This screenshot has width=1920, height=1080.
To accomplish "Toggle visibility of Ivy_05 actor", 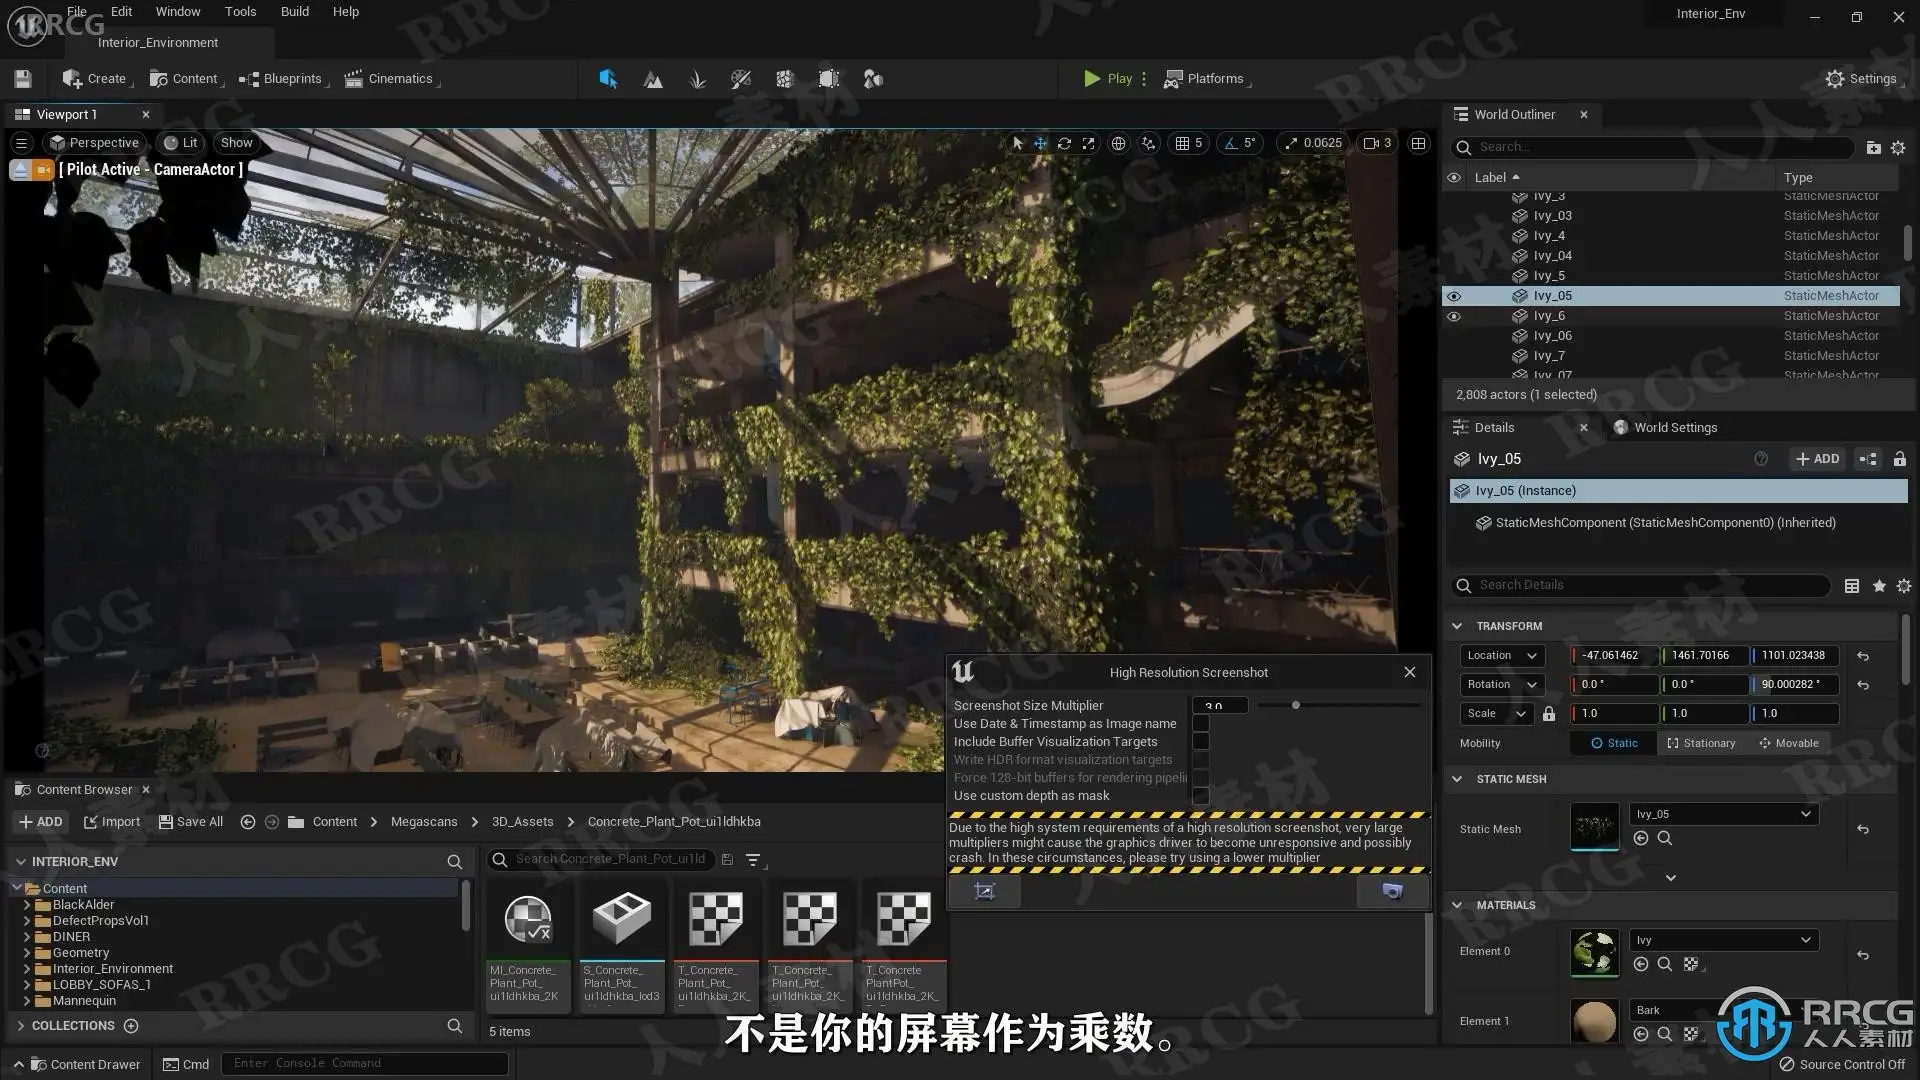I will tap(1454, 296).
